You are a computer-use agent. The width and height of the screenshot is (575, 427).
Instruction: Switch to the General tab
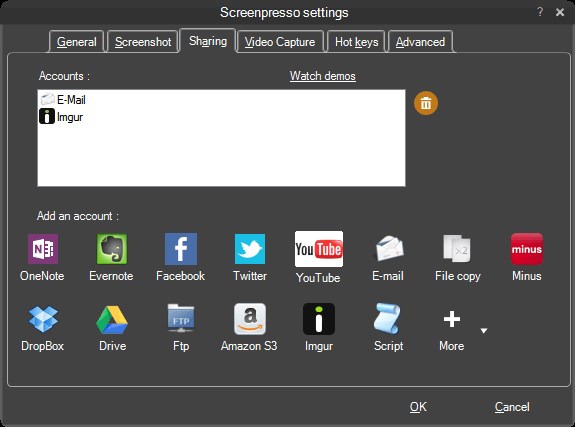point(77,42)
